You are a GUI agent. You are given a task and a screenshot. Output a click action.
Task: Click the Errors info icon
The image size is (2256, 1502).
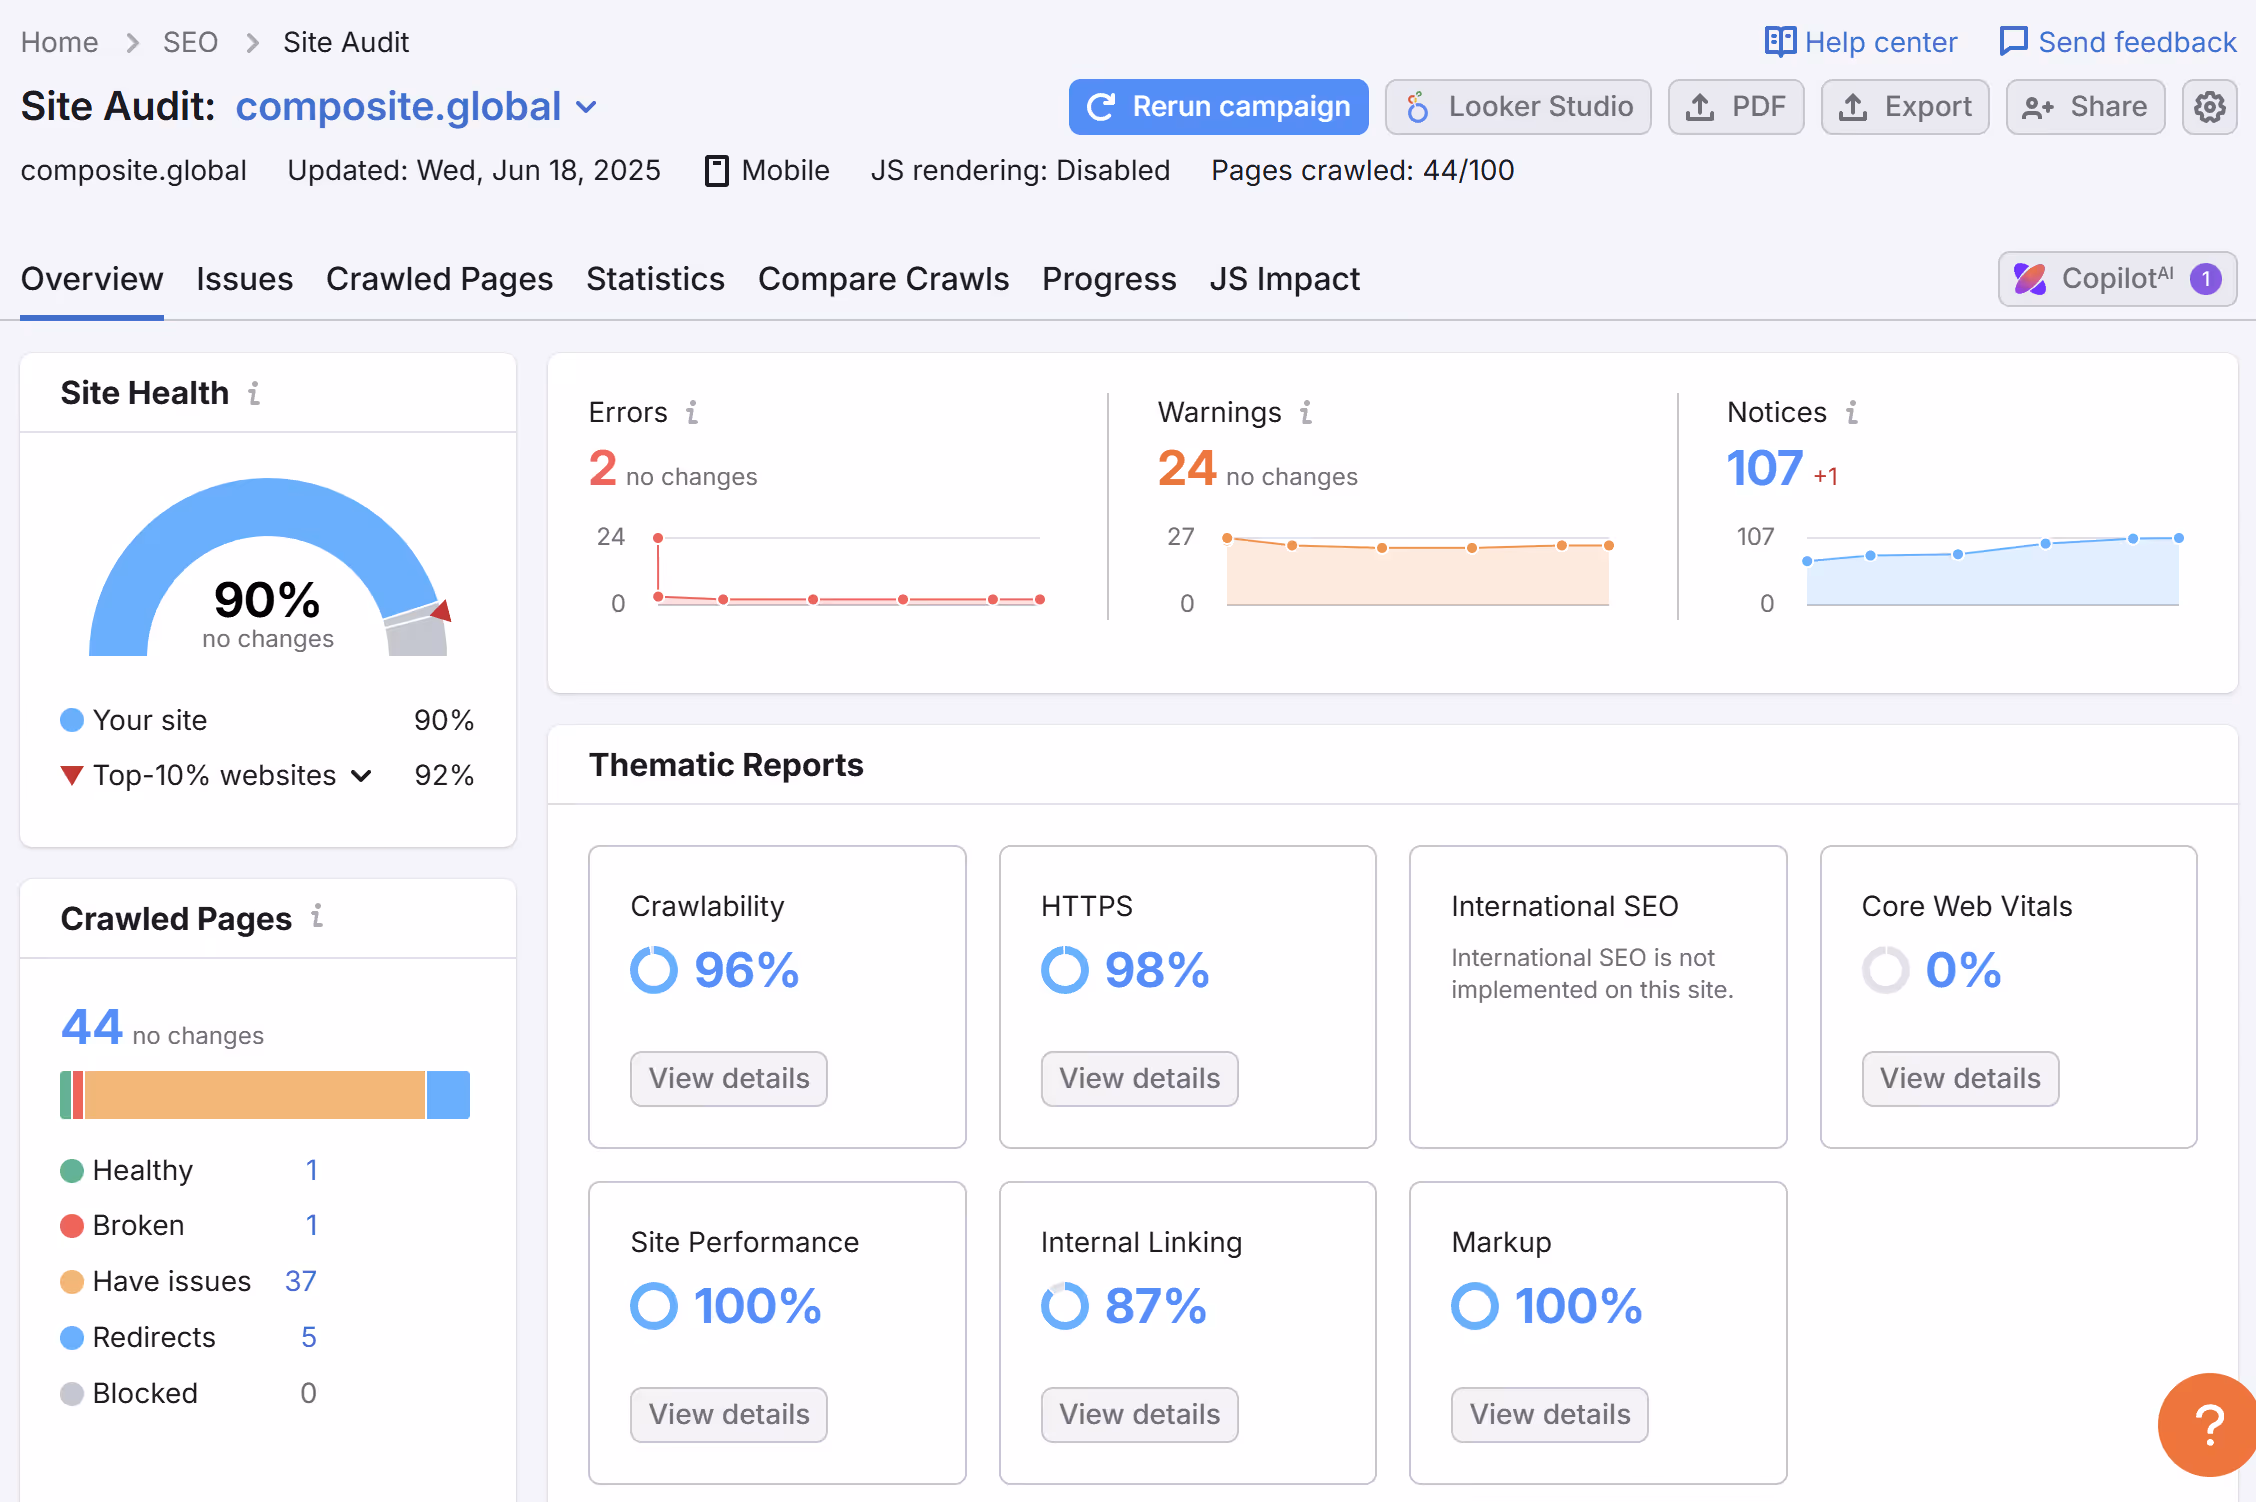click(693, 411)
